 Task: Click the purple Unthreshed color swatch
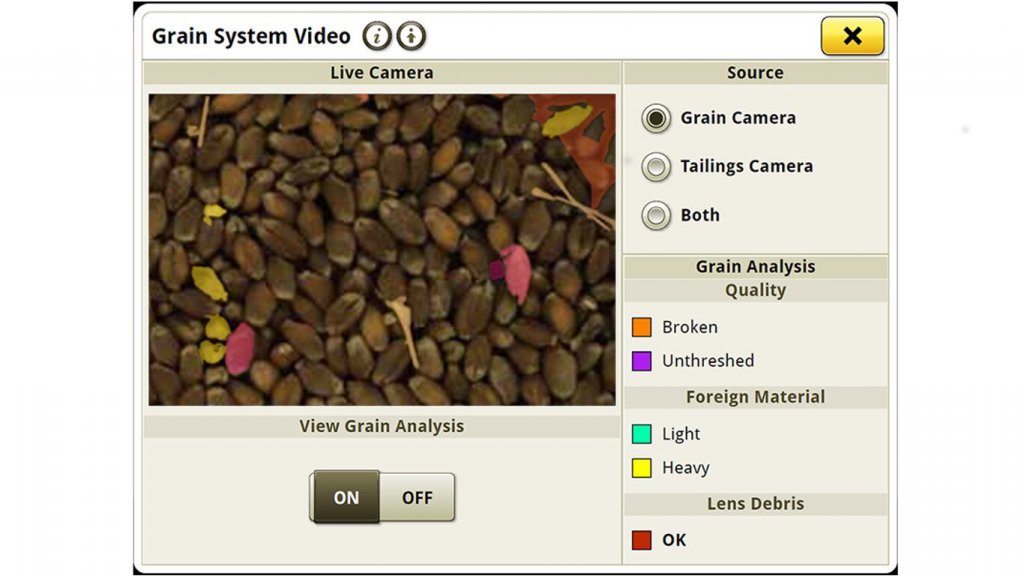coord(641,360)
